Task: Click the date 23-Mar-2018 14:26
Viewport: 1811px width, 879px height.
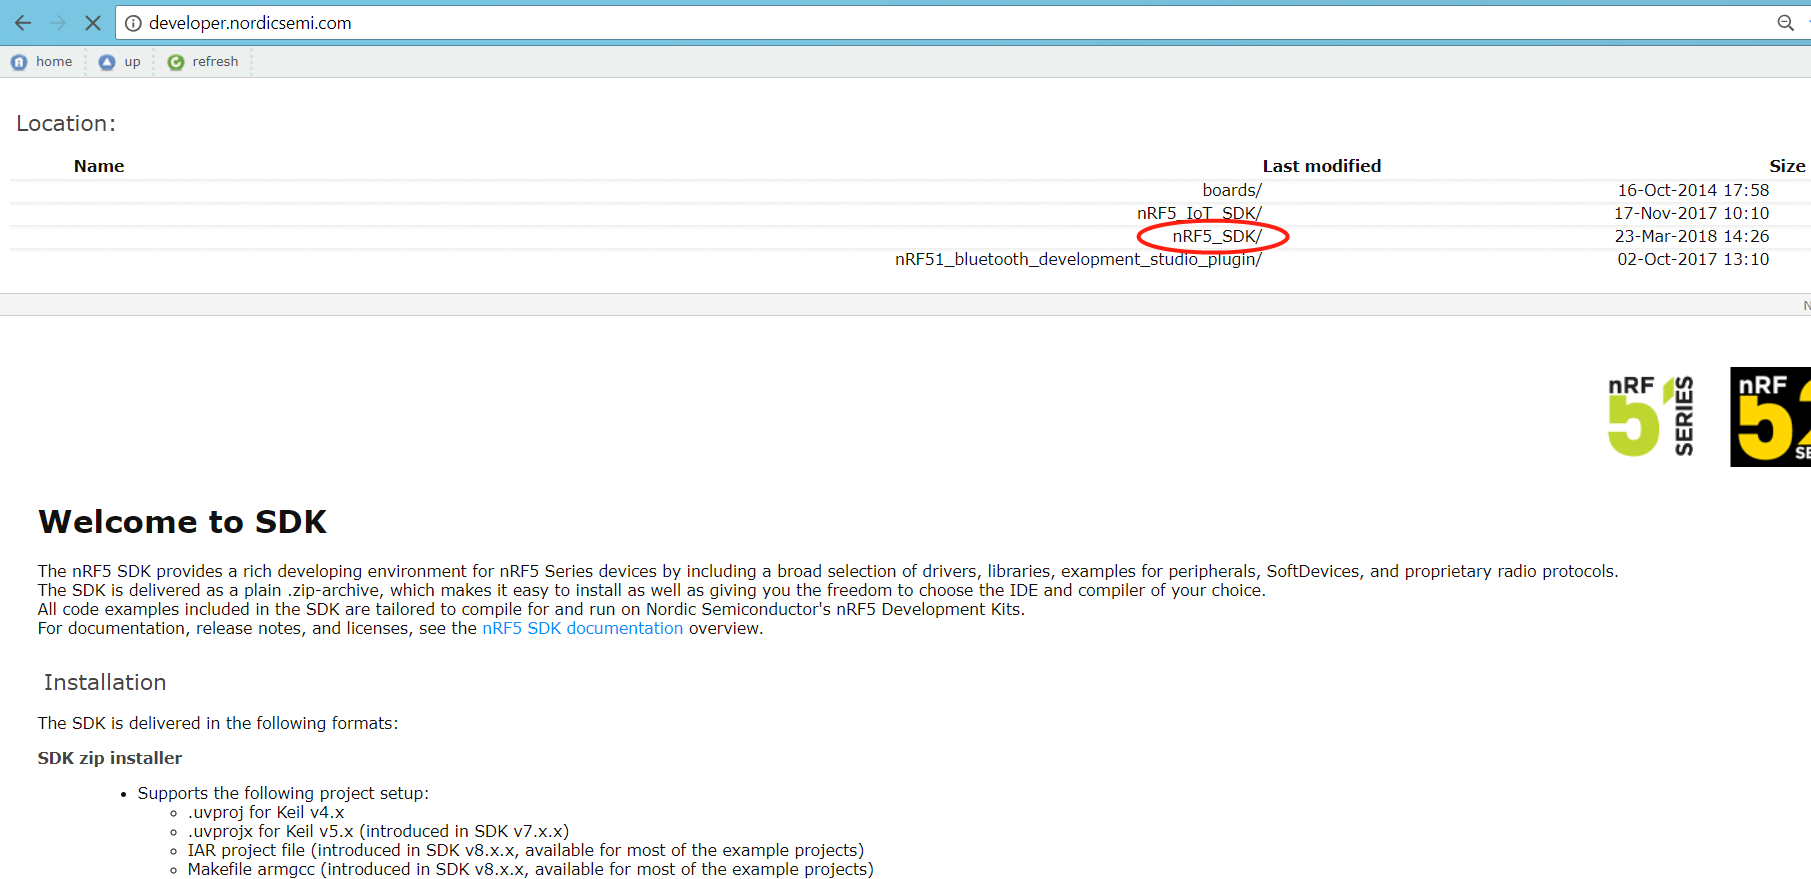Action: [1692, 236]
